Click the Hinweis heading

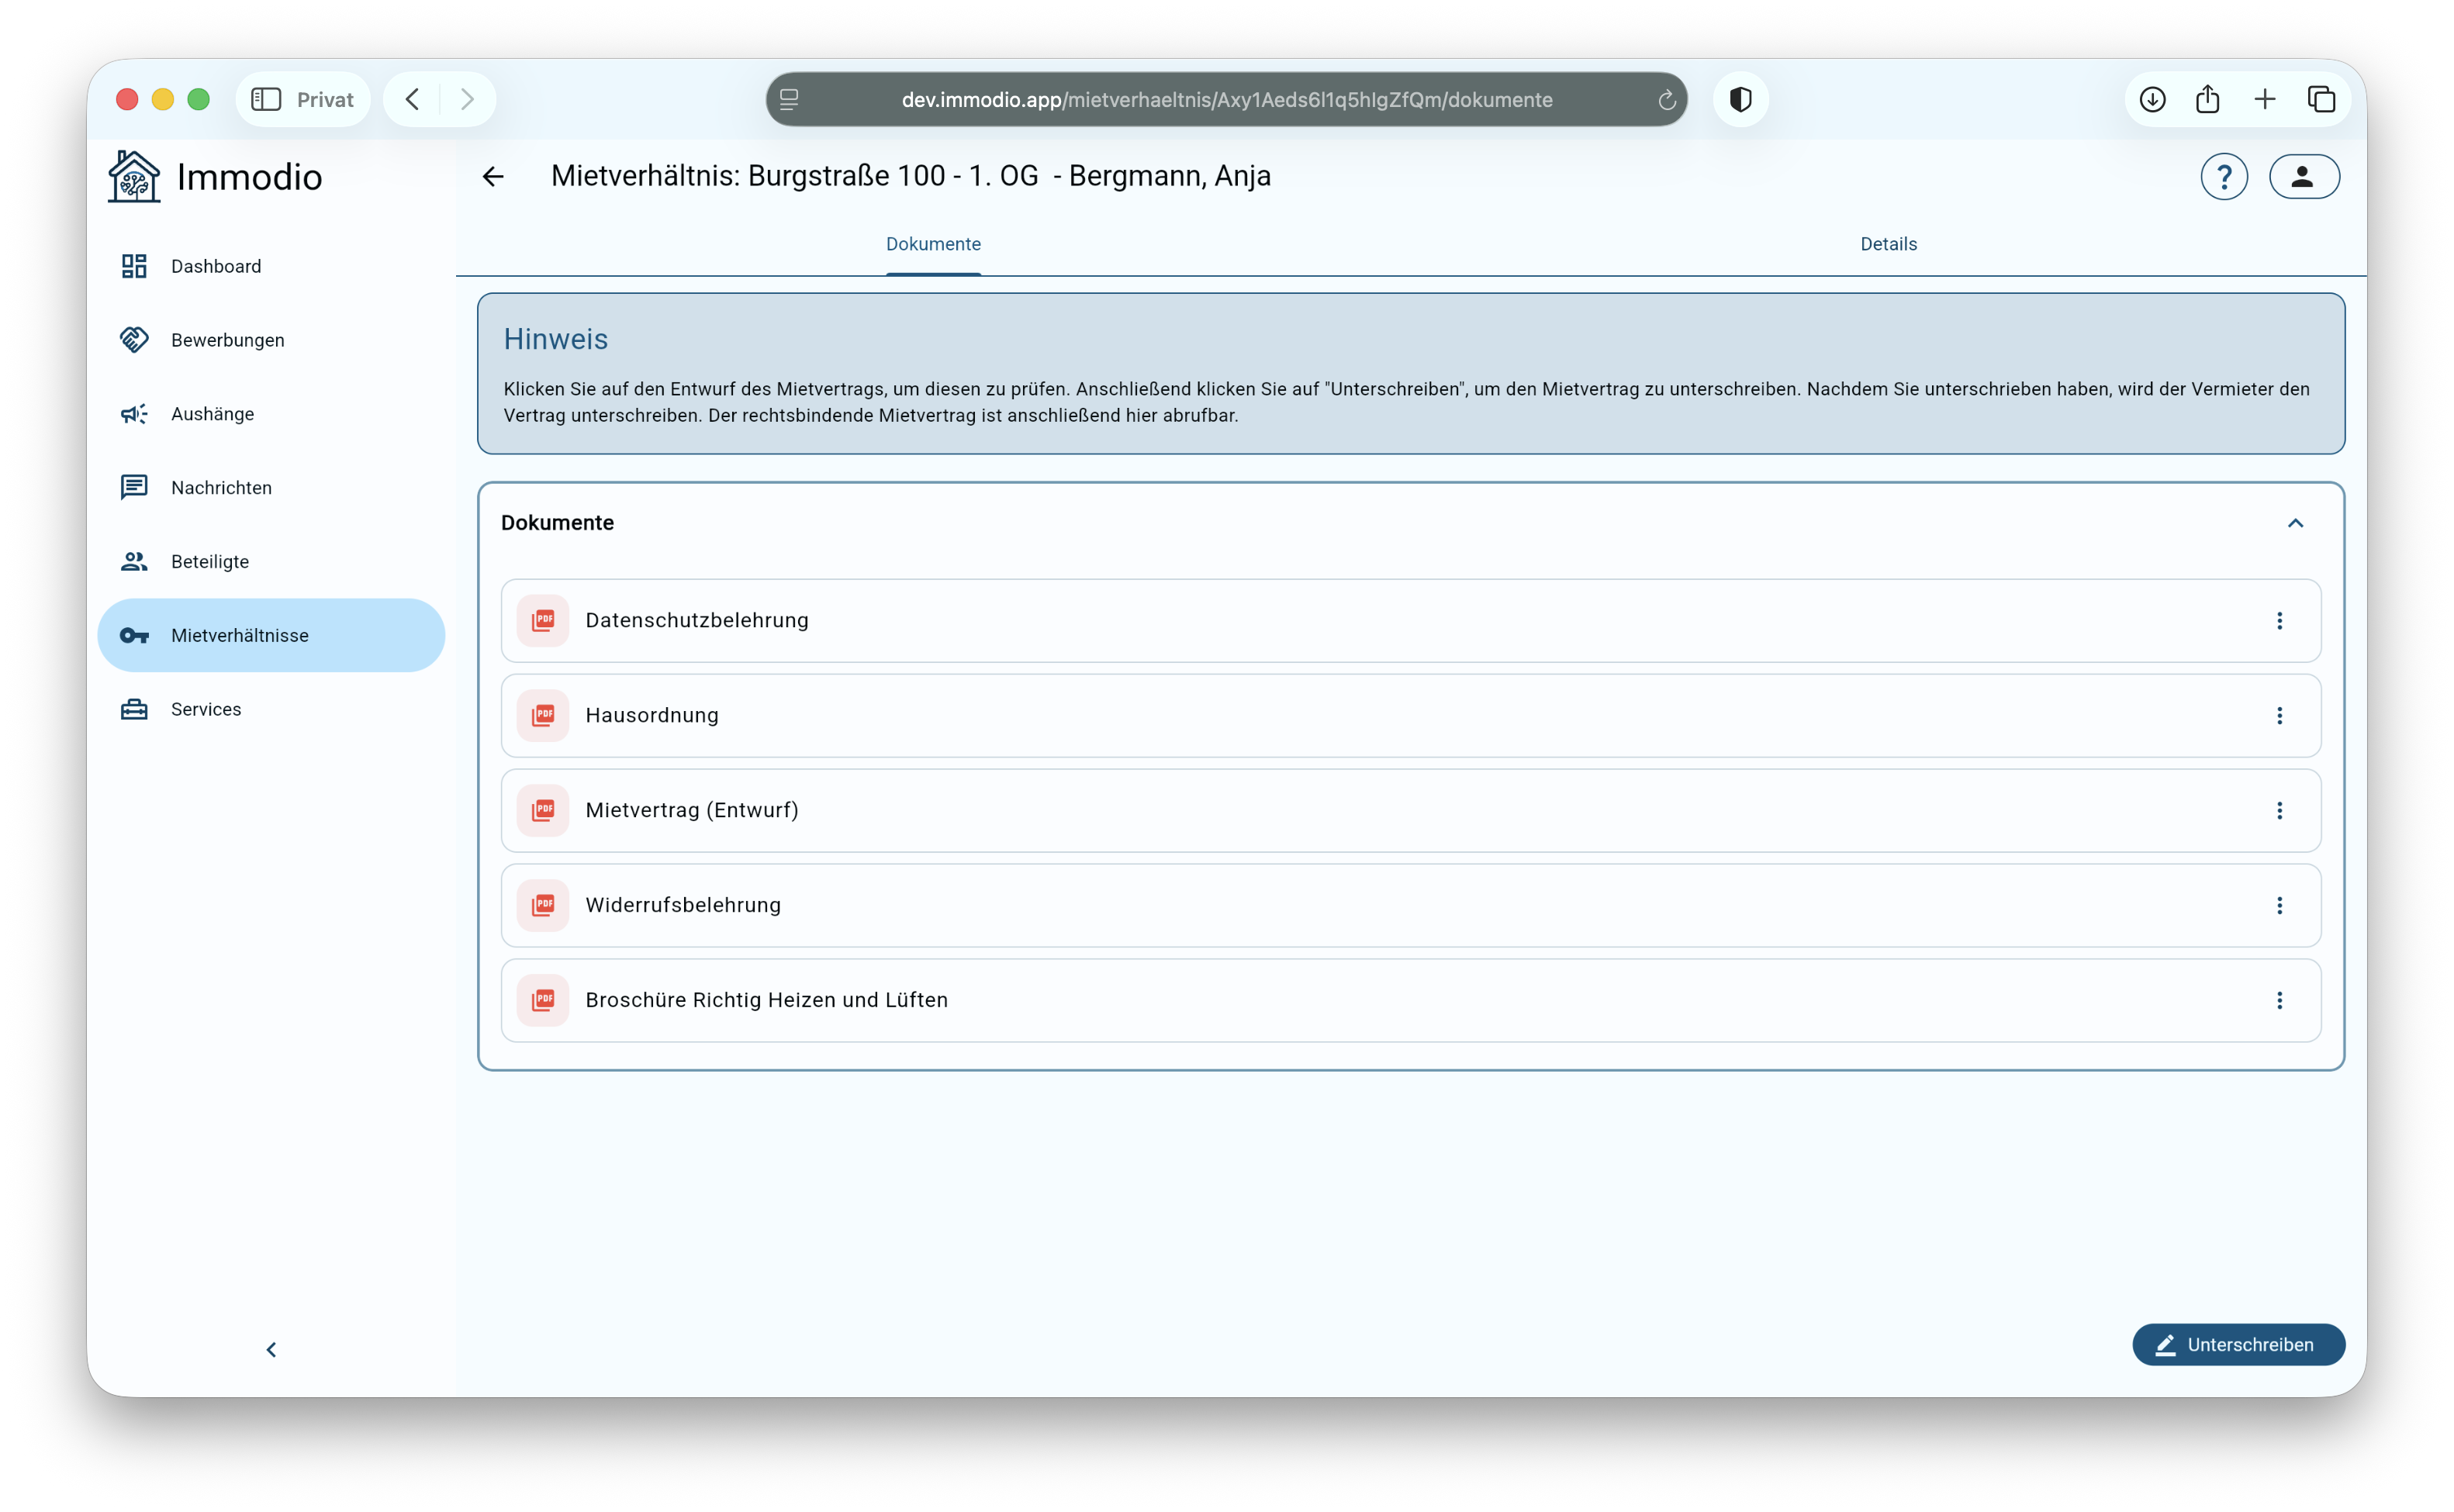[x=556, y=340]
